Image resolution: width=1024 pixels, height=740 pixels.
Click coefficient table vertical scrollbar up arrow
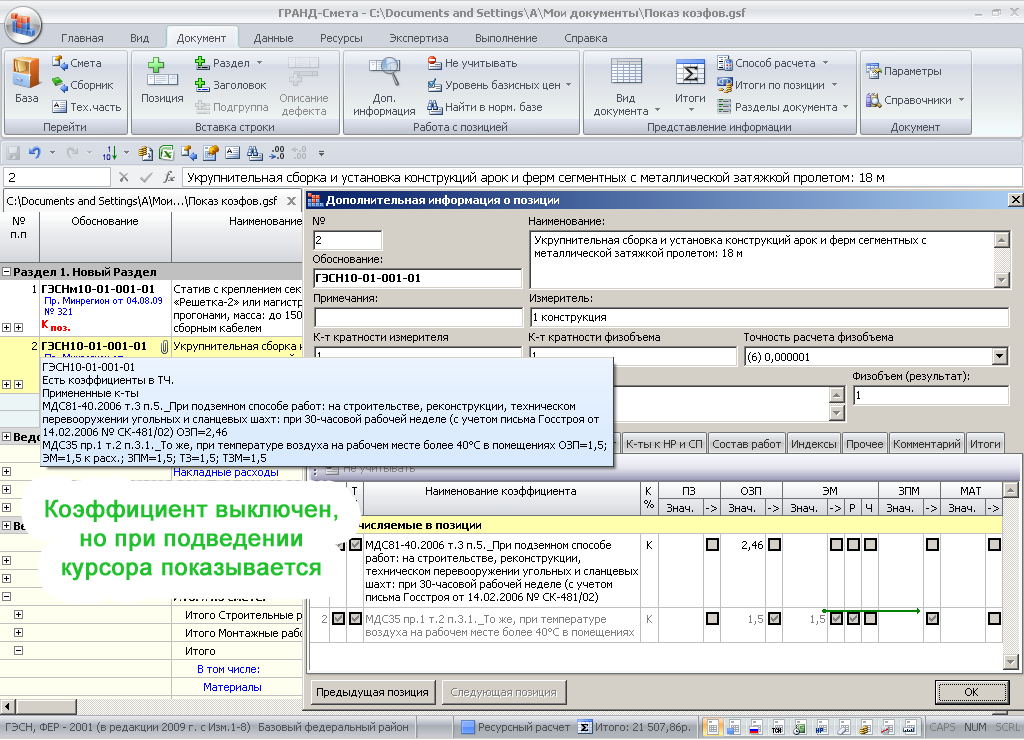pyautogui.click(x=1010, y=489)
